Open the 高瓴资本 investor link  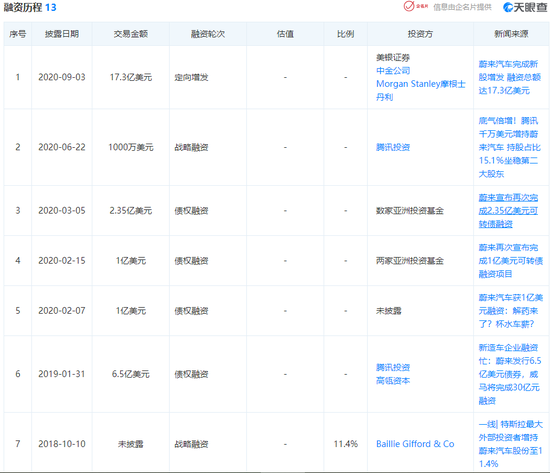[393, 381]
